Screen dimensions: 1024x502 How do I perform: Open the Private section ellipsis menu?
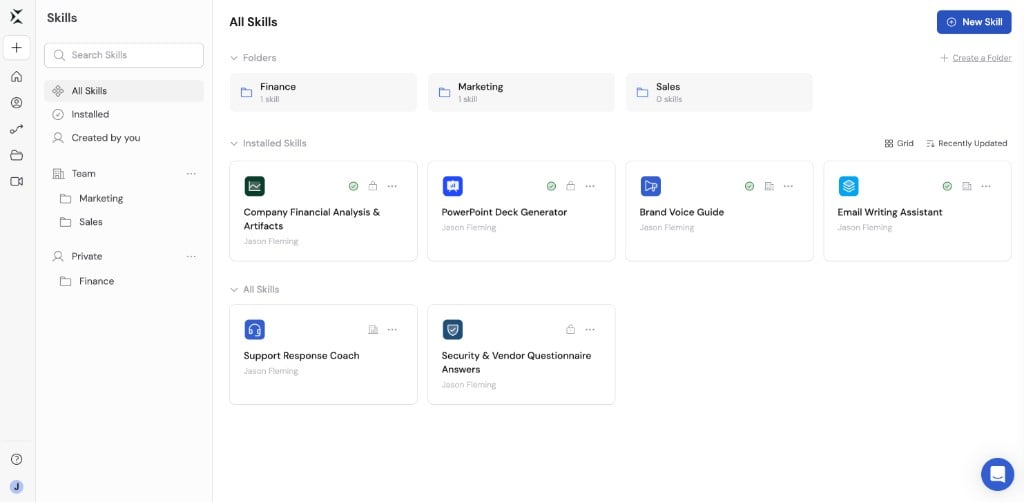click(x=191, y=257)
